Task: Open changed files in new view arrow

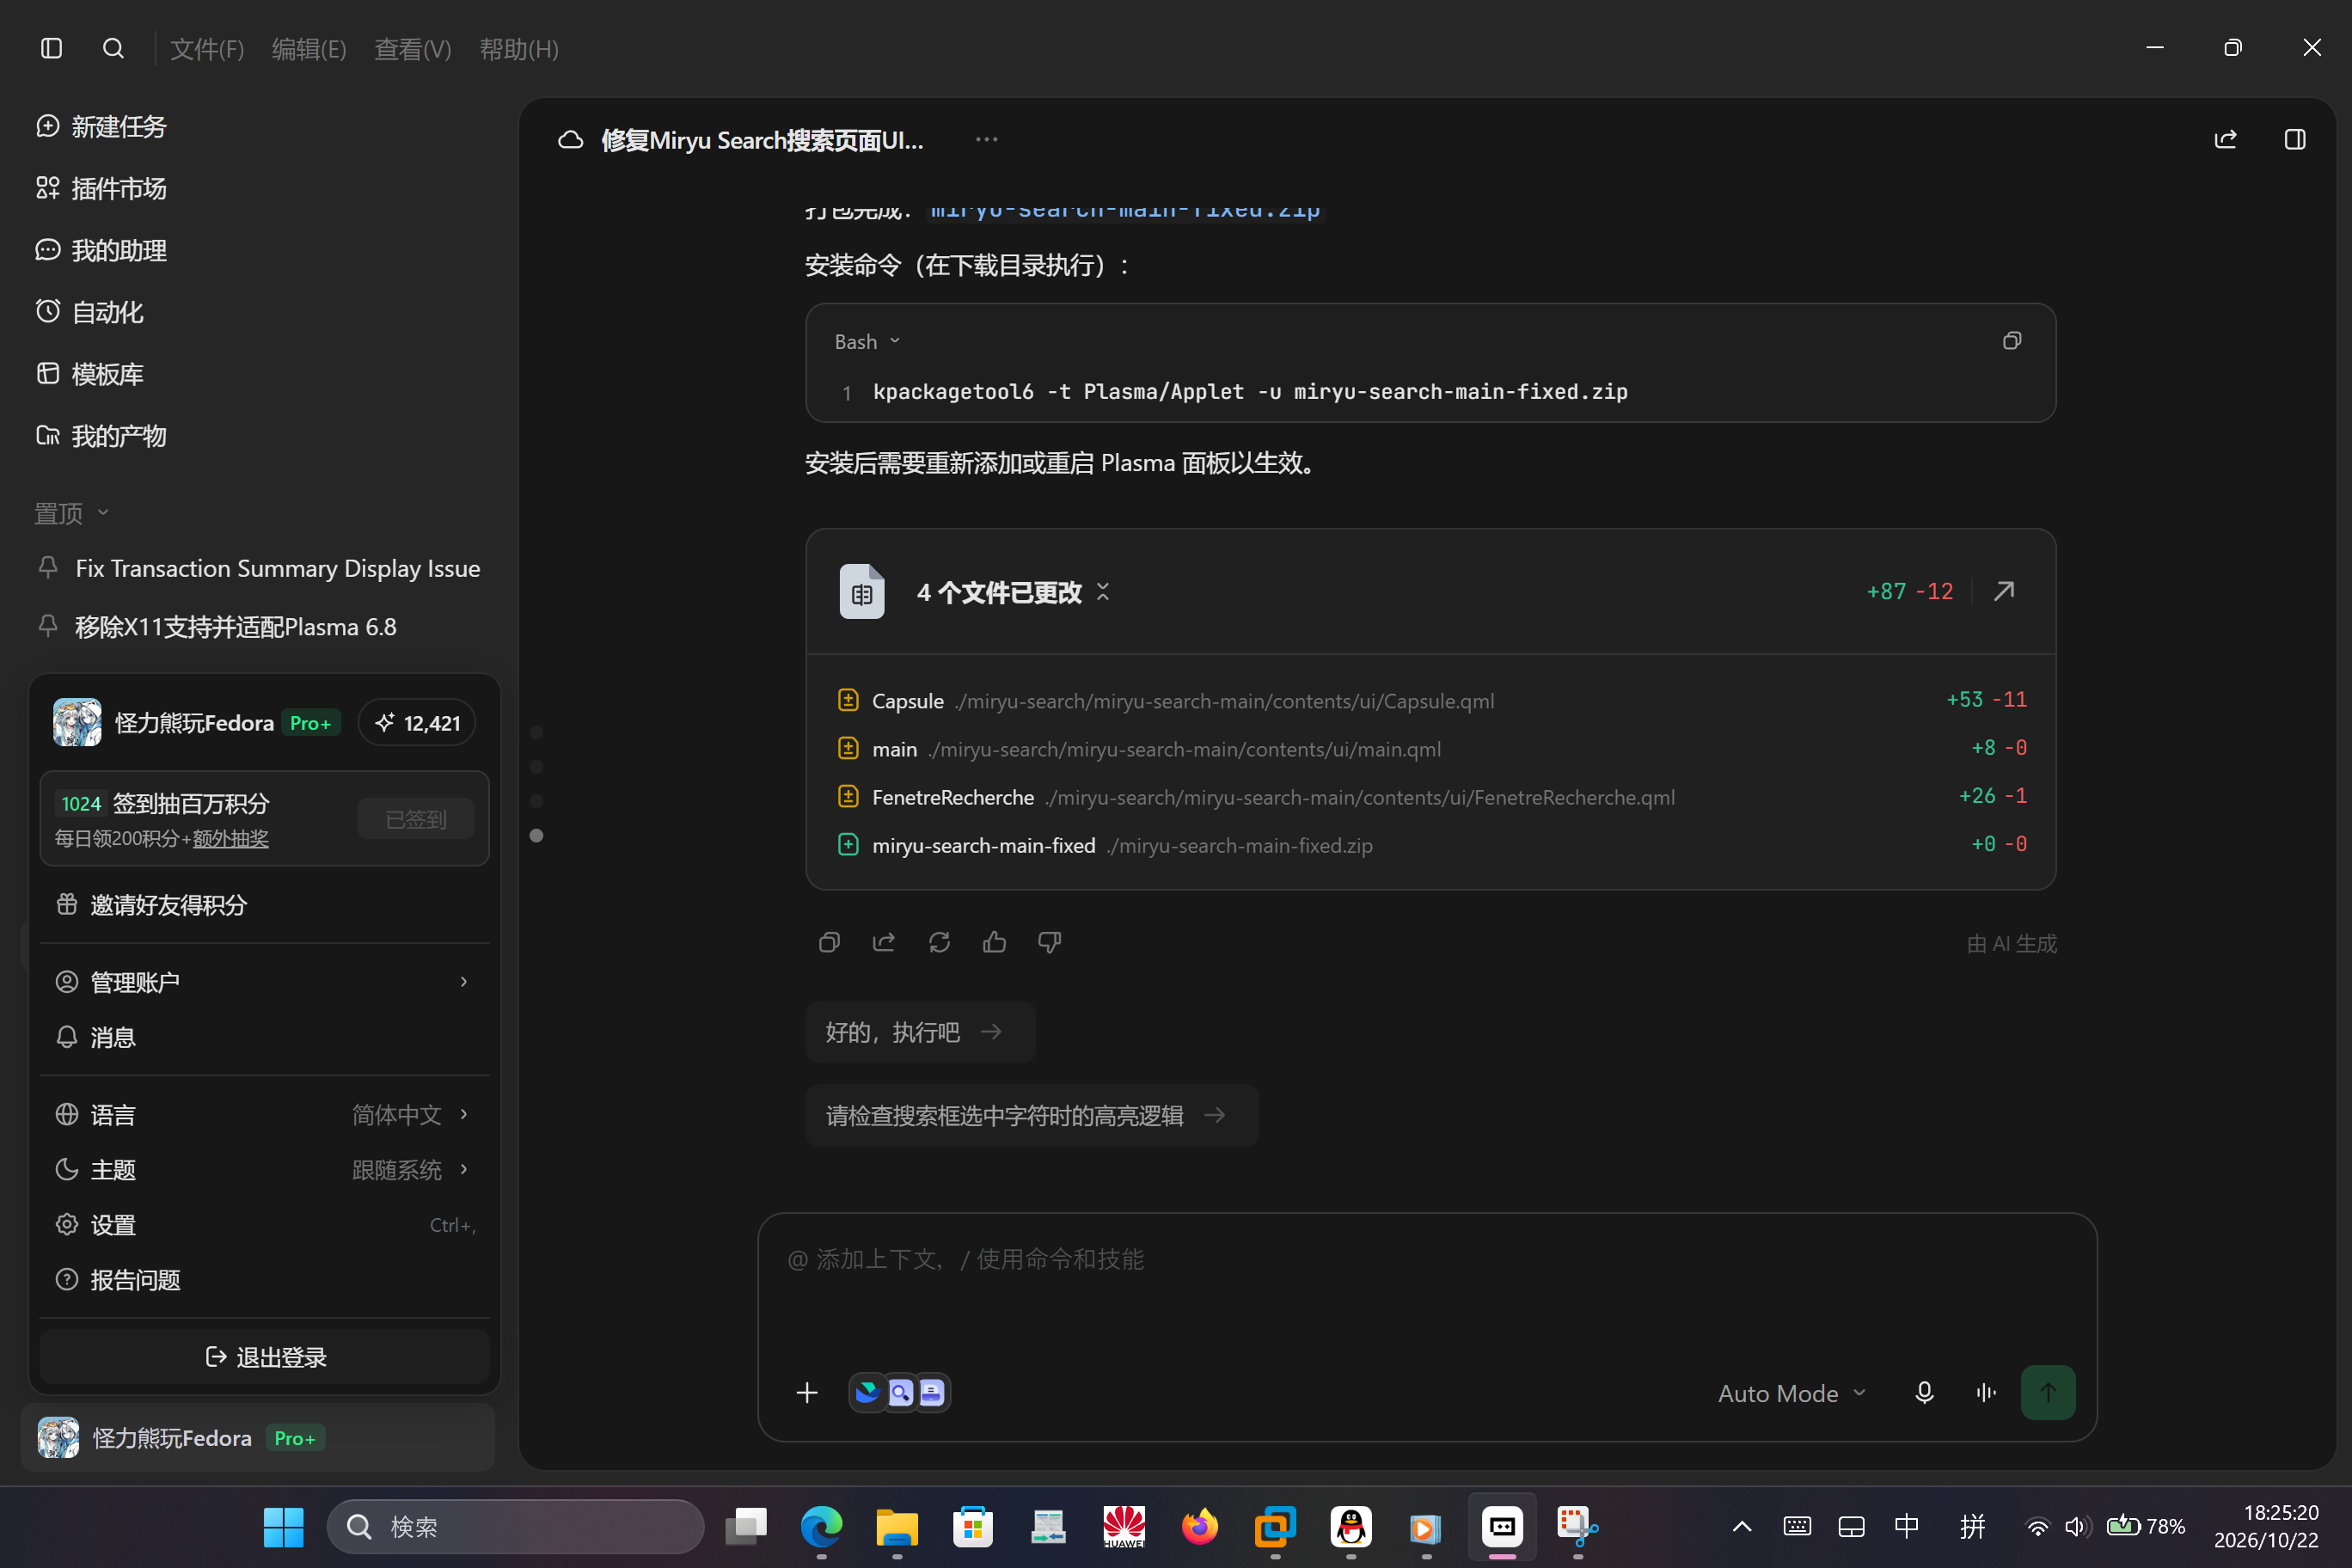Action: [x=2004, y=591]
